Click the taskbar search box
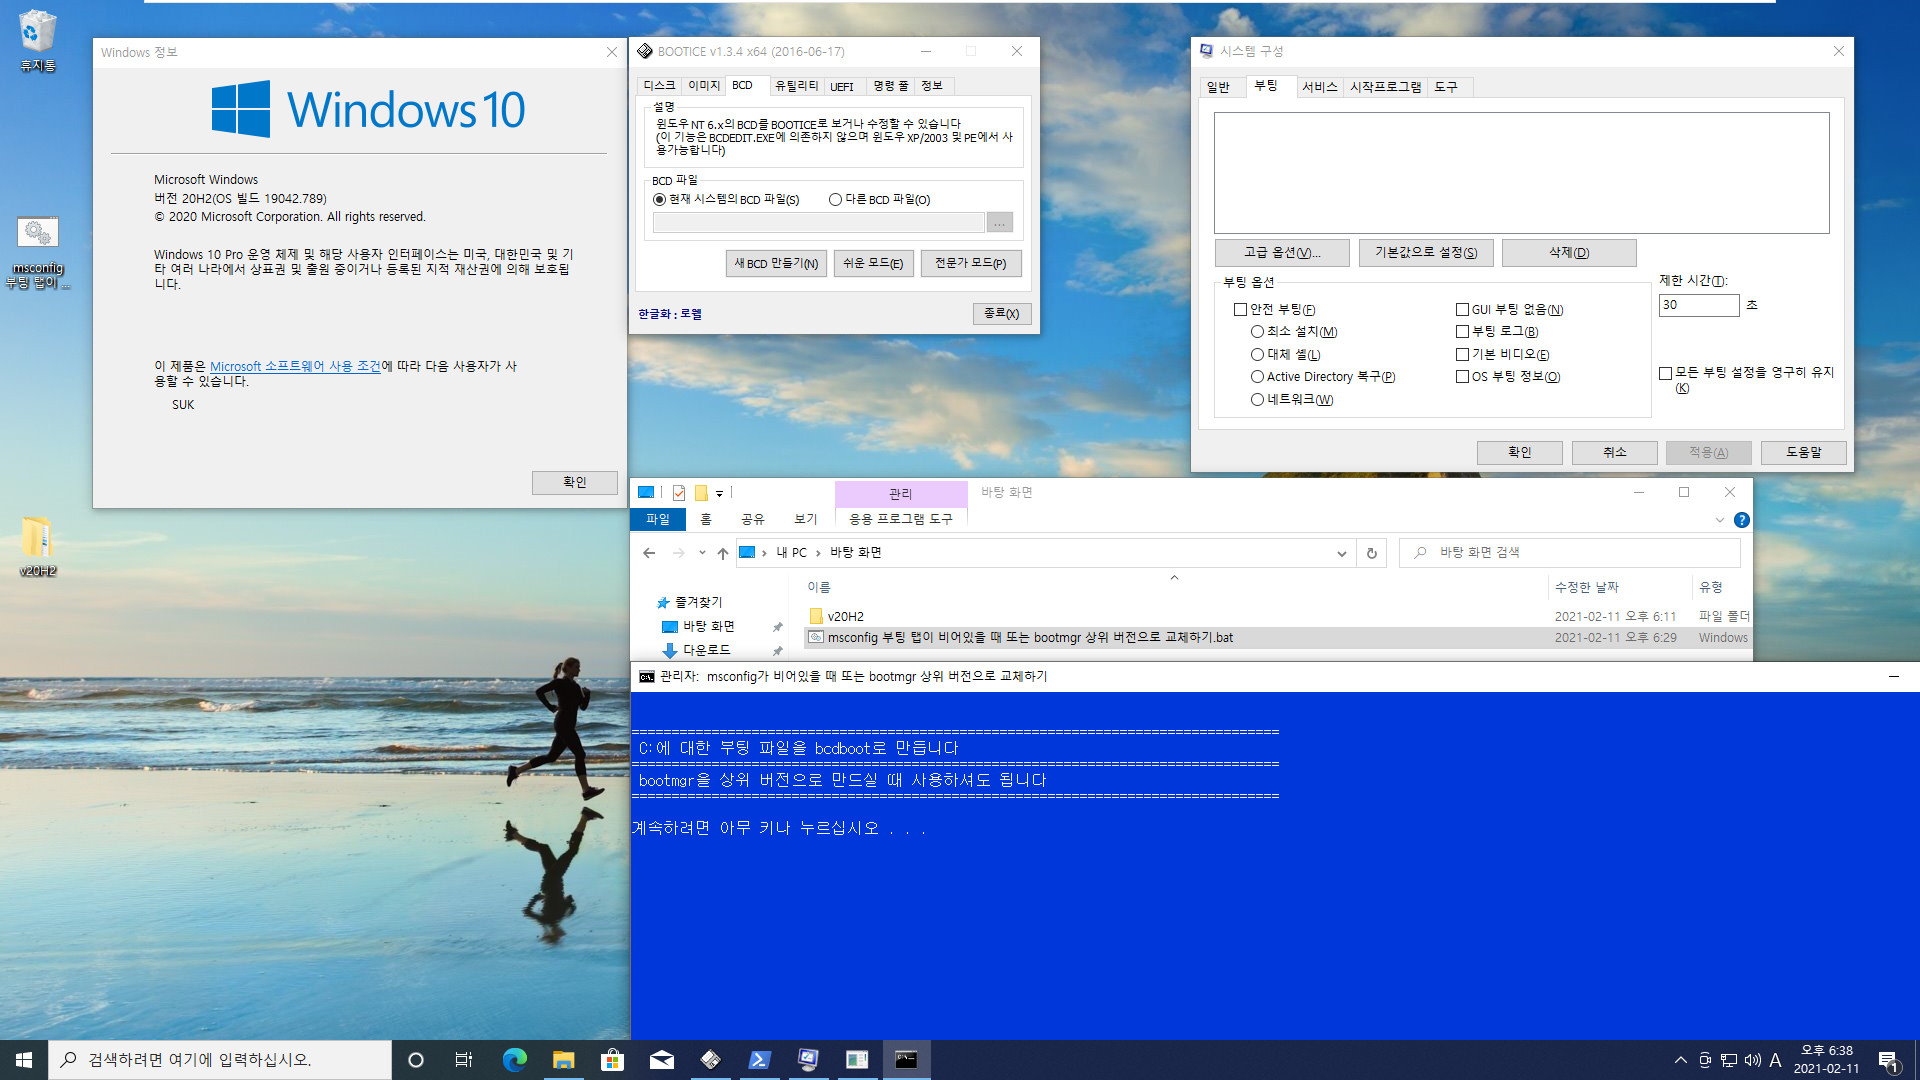The image size is (1920, 1080). pos(220,1060)
